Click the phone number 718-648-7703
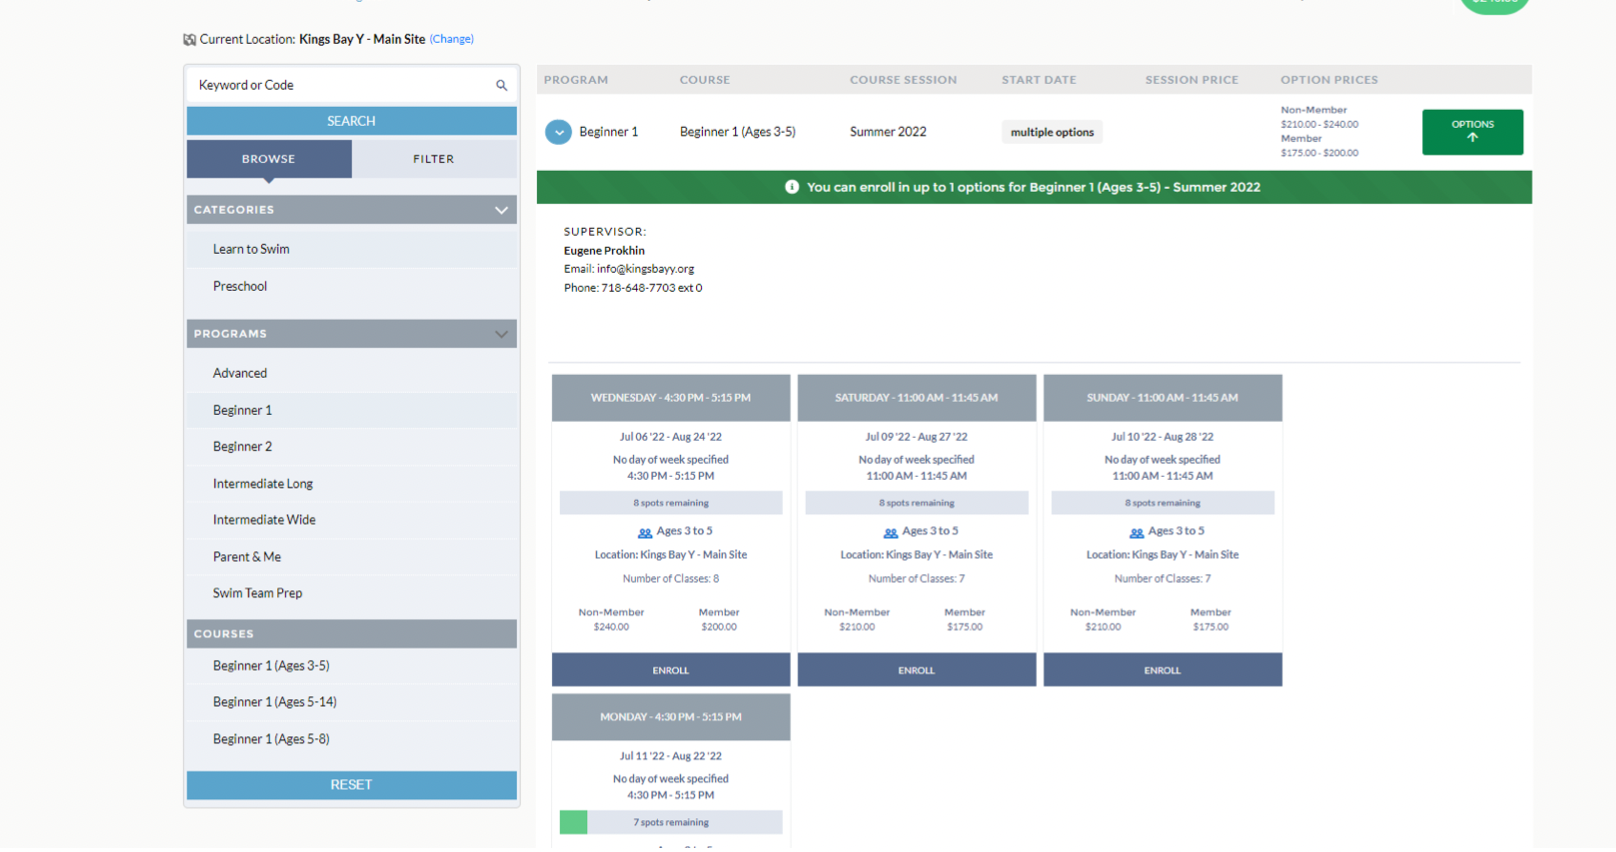 point(638,288)
